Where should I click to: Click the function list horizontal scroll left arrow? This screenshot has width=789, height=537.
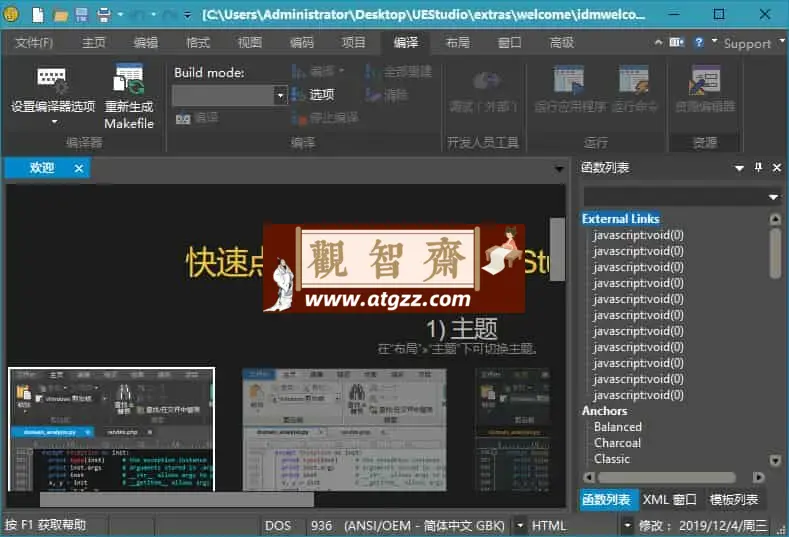click(x=589, y=477)
